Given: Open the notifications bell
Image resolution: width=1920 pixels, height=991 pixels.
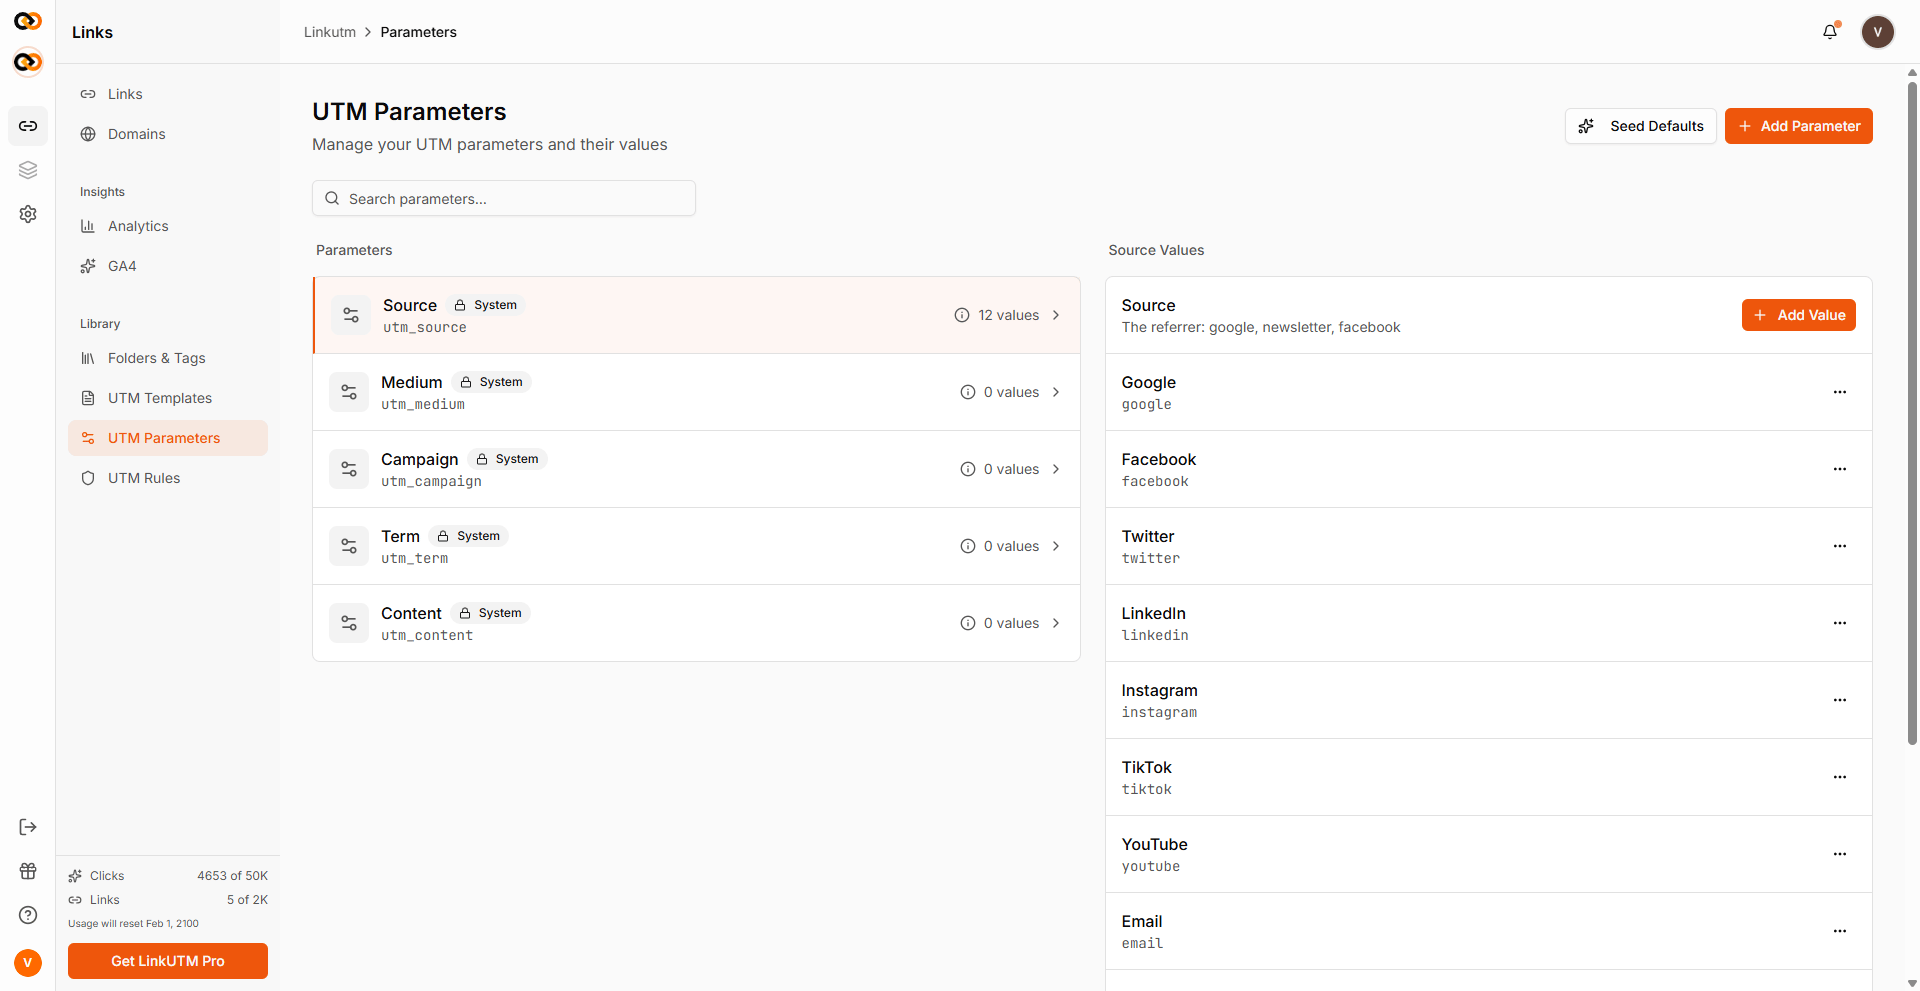Looking at the screenshot, I should pos(1830,32).
